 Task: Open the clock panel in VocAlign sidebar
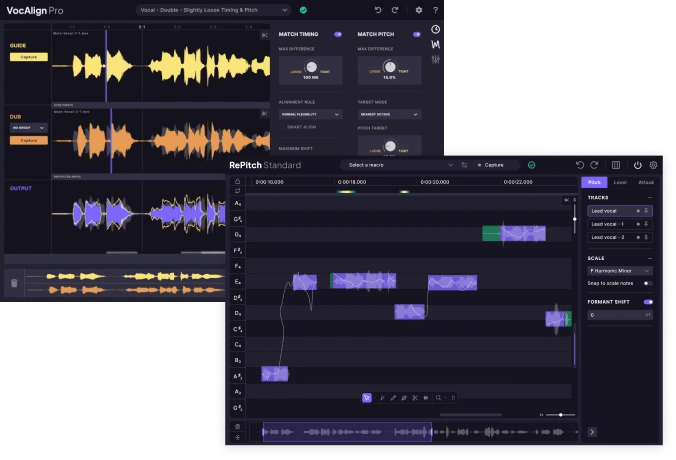(x=435, y=29)
